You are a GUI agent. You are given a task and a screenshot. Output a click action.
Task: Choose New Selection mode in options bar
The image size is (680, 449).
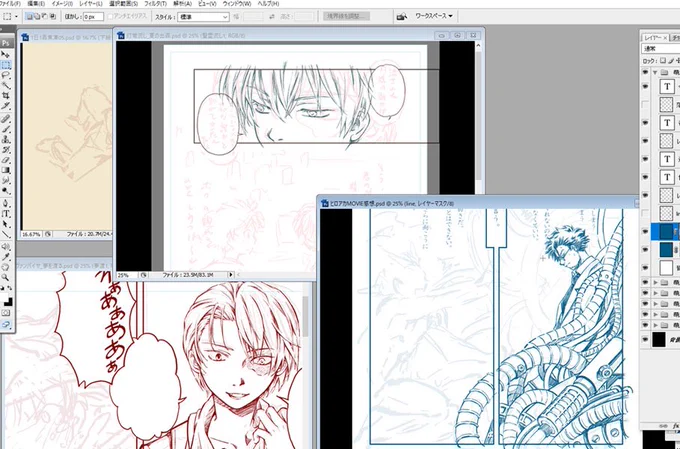point(29,16)
